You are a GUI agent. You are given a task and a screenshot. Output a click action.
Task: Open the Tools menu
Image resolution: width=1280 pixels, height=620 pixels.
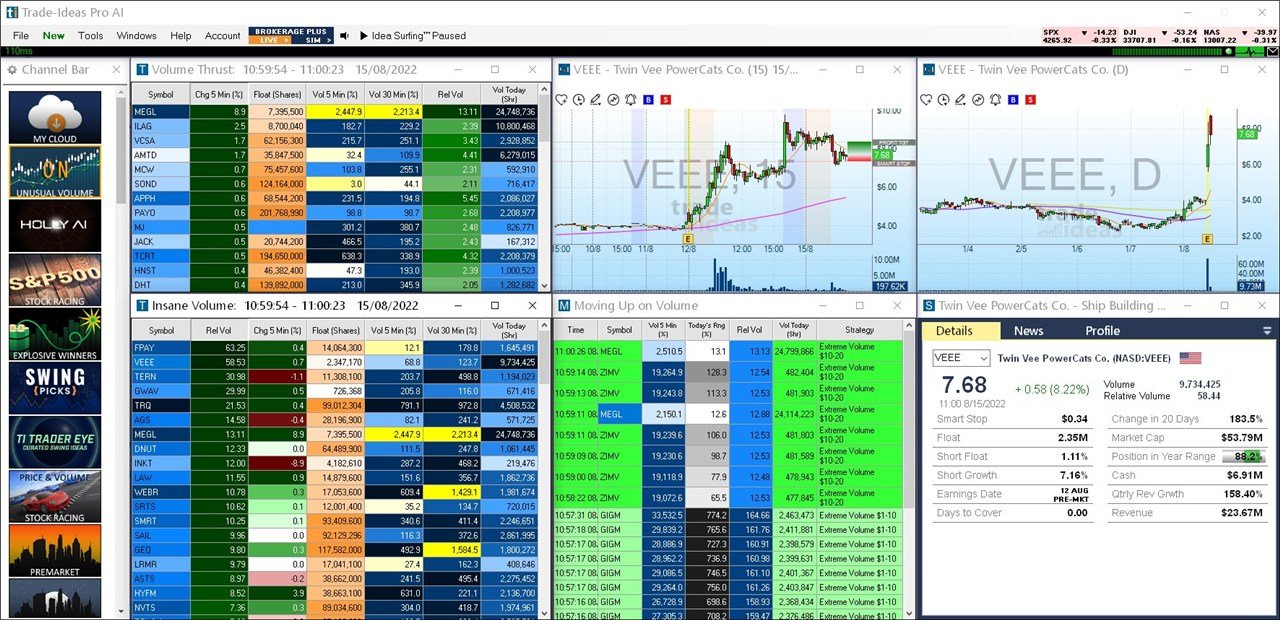(91, 36)
